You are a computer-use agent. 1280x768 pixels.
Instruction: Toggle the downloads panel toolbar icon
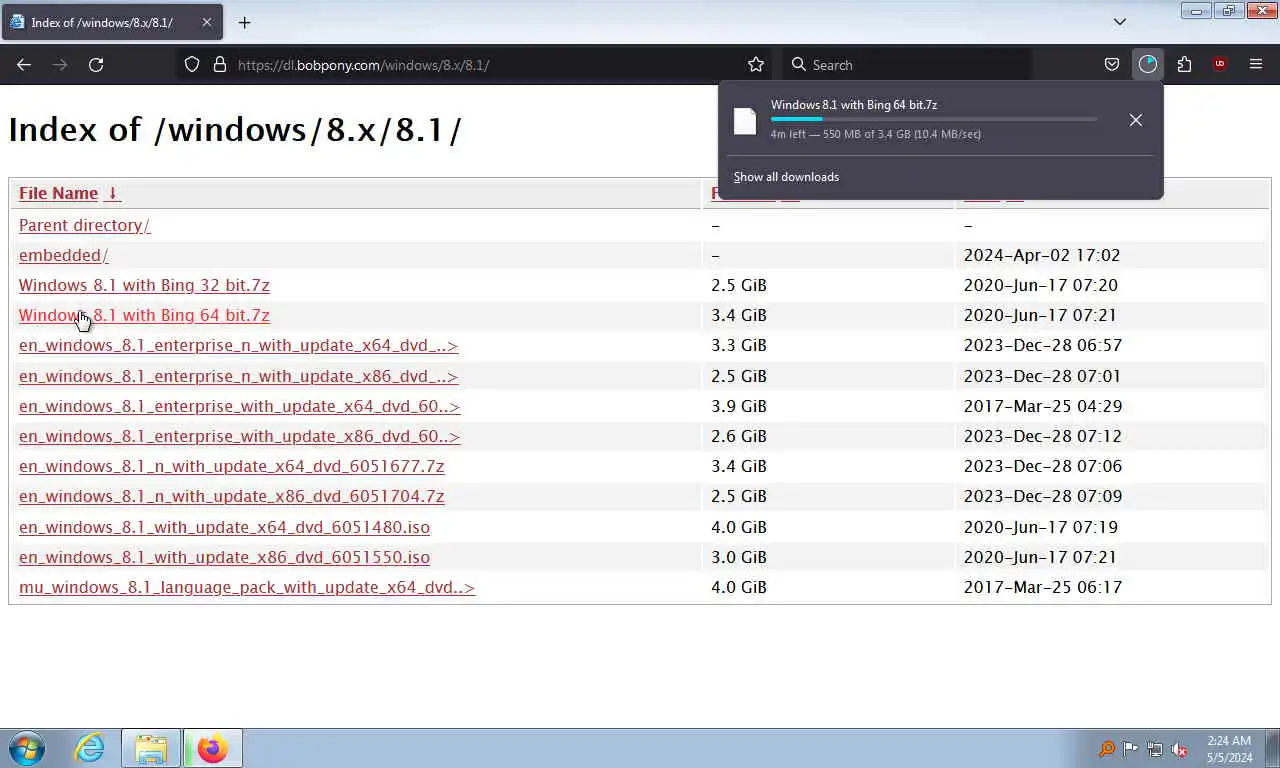(x=1148, y=64)
